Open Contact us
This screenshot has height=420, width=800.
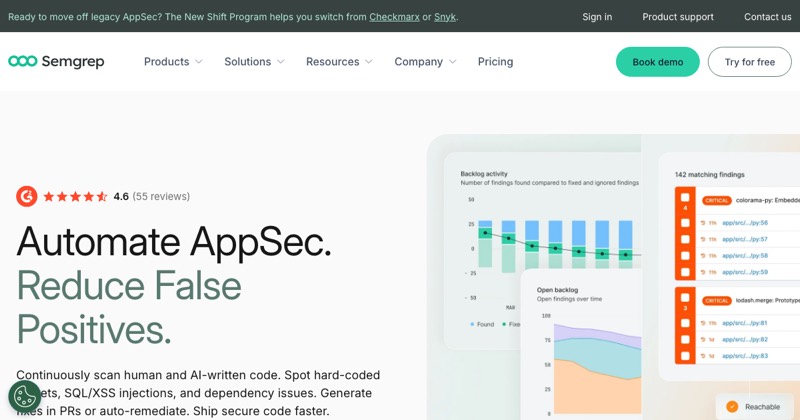tap(767, 17)
